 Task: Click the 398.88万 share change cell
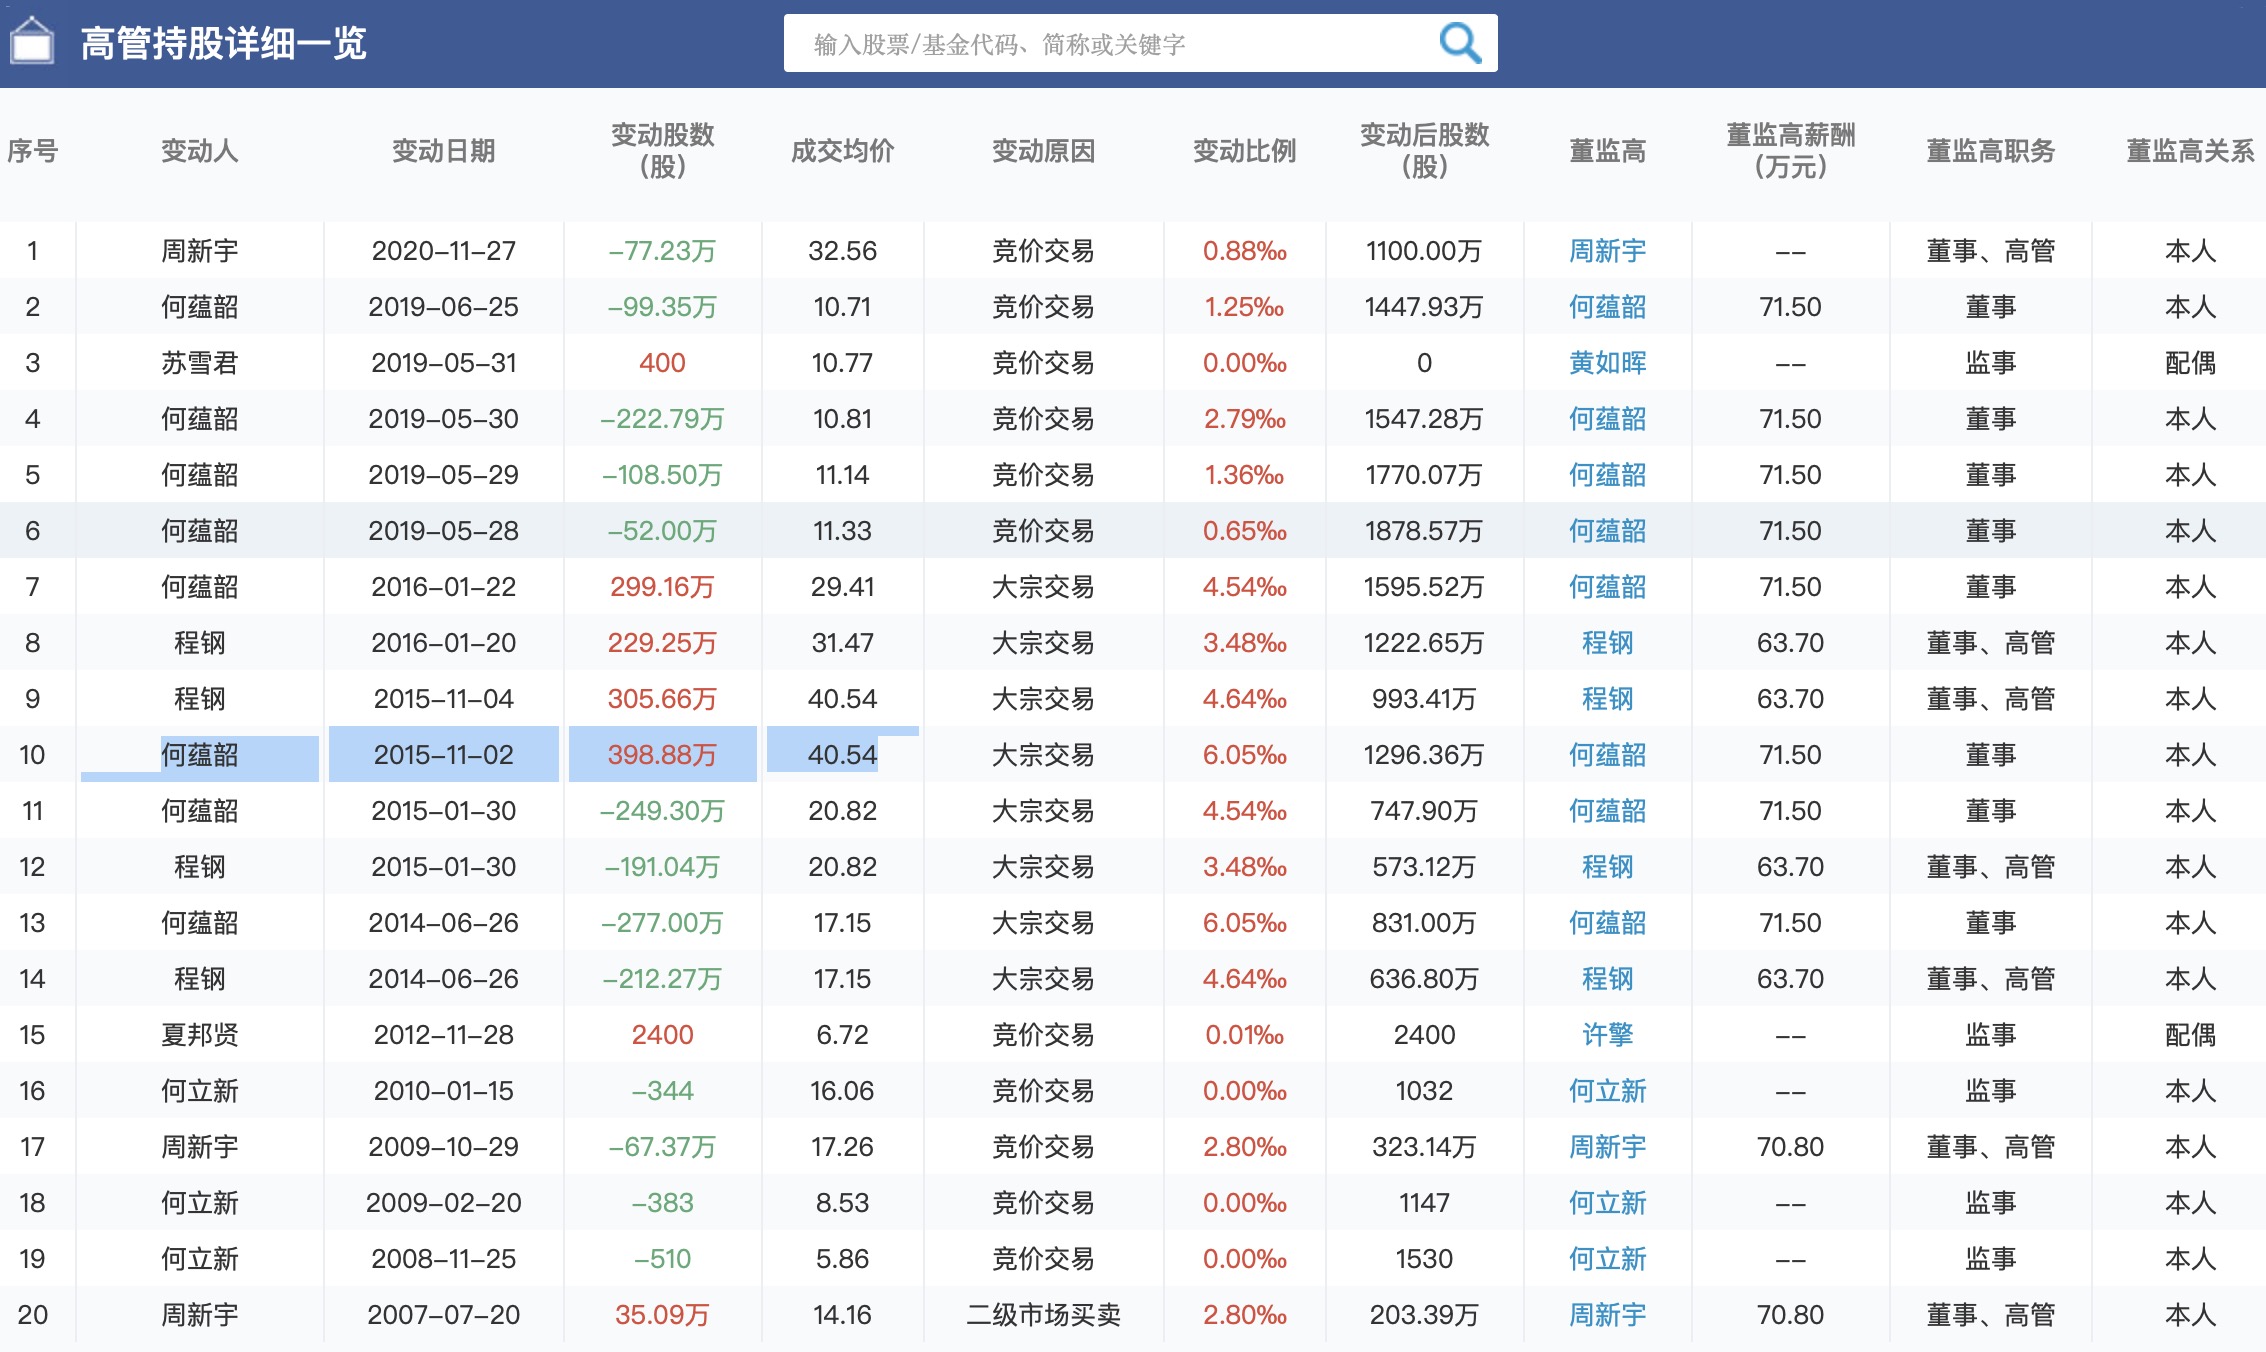[662, 755]
